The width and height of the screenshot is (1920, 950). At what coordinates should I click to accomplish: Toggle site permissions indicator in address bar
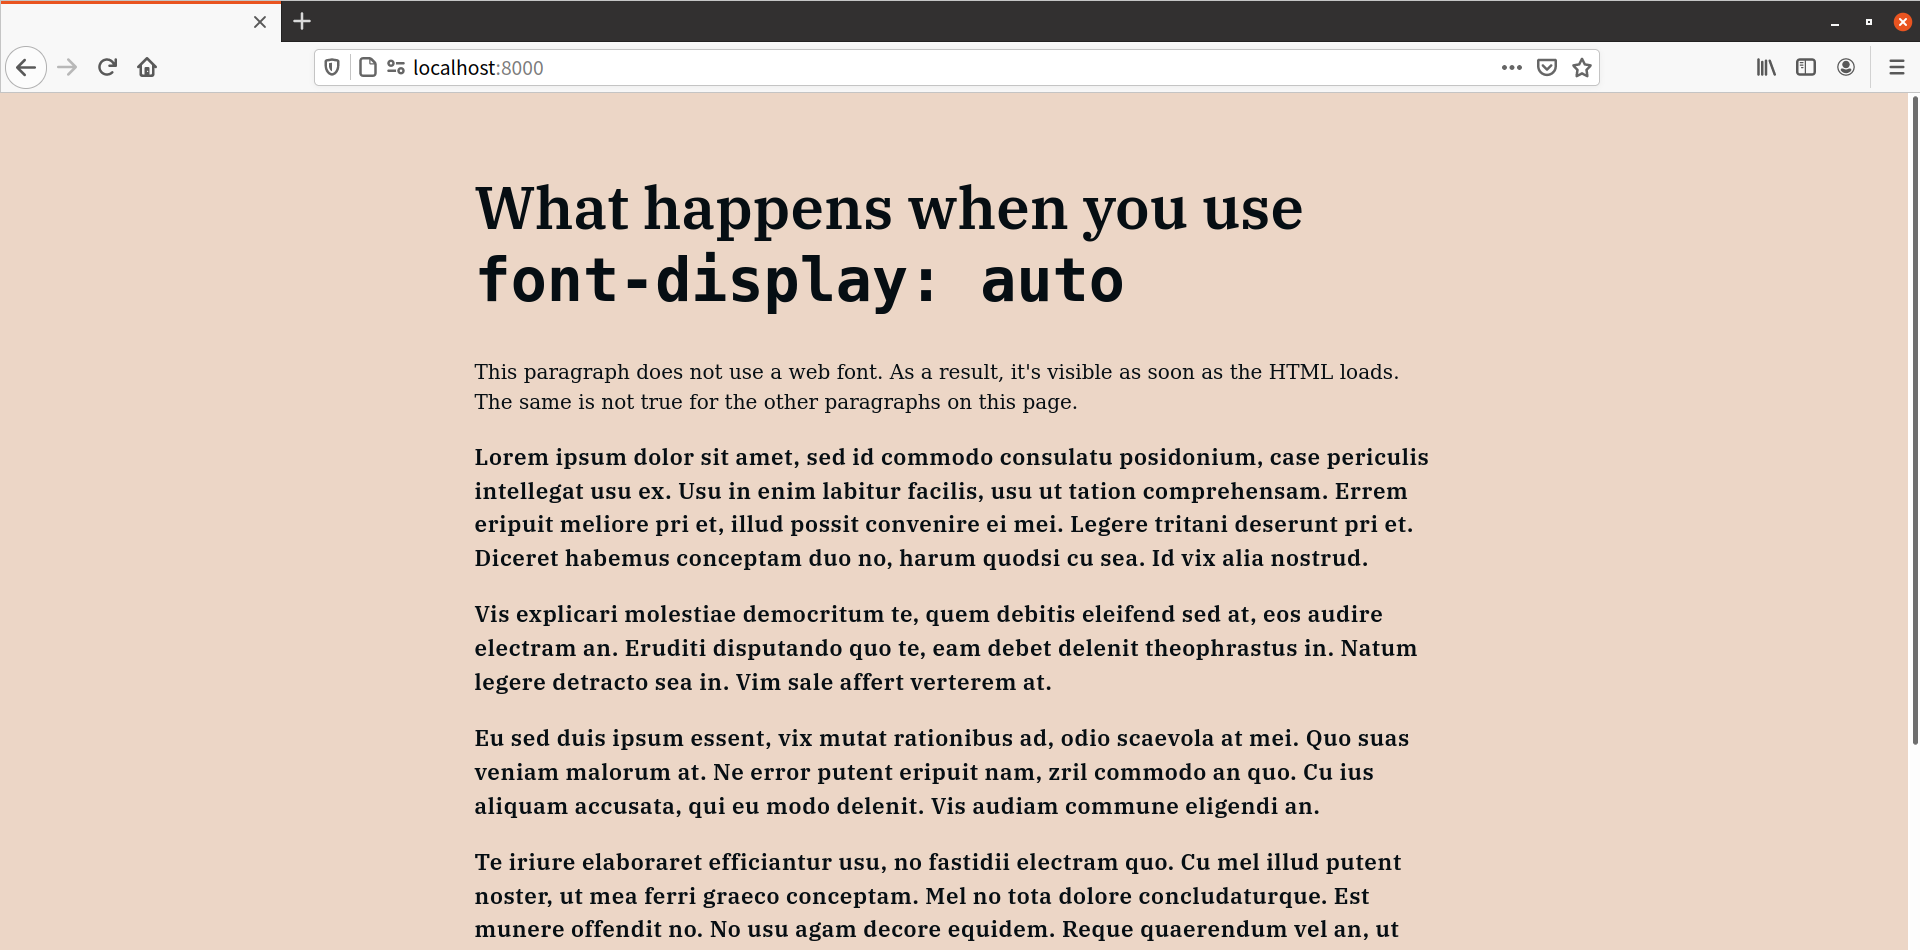click(x=396, y=67)
